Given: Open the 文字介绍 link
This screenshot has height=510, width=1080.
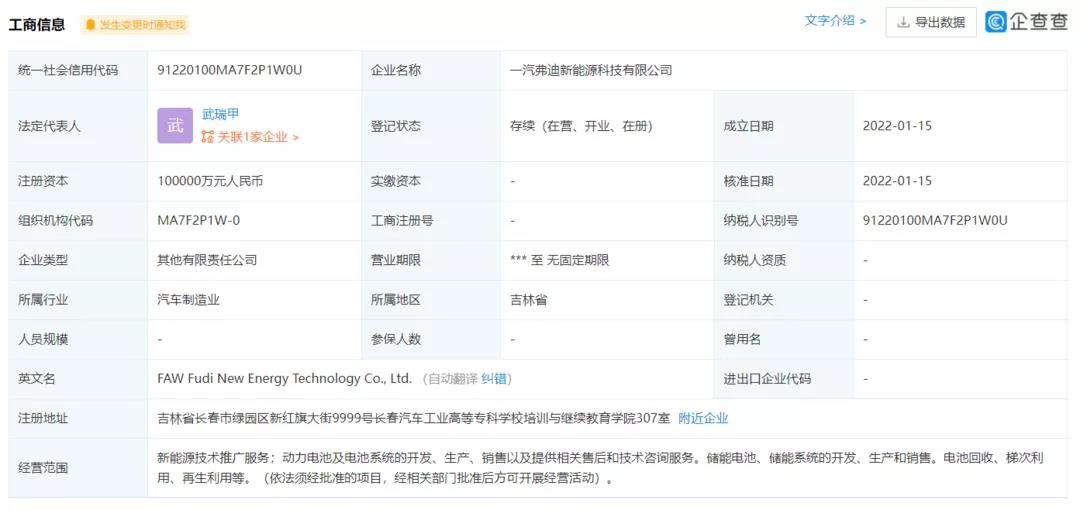Looking at the screenshot, I should [x=835, y=21].
